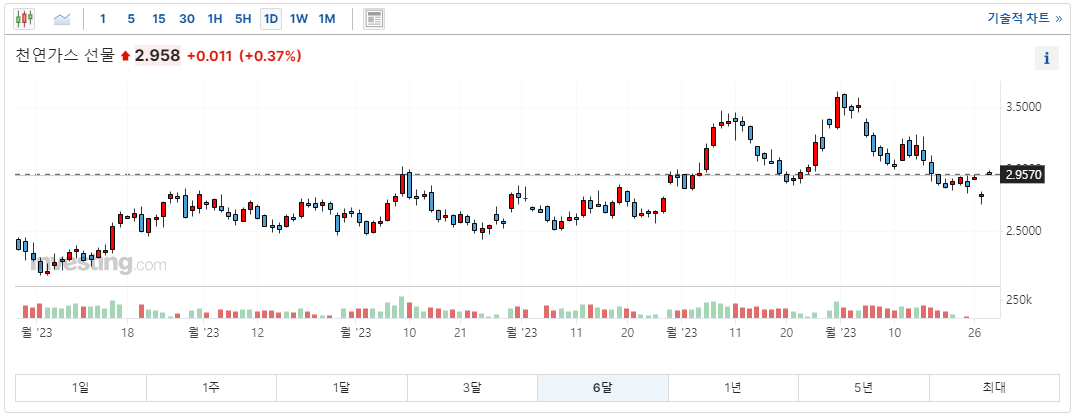This screenshot has height=416, width=1082.
Task: Set interval to 30 minutes
Action: point(187,19)
